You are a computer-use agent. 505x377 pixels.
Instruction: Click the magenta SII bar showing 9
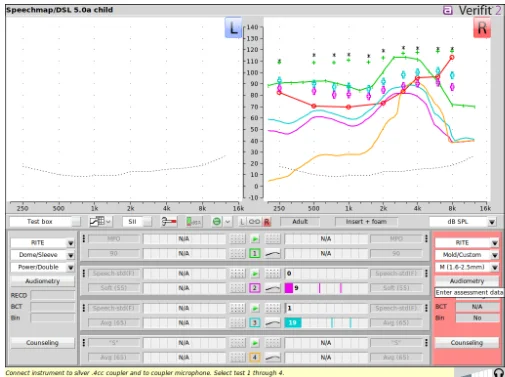click(289, 288)
